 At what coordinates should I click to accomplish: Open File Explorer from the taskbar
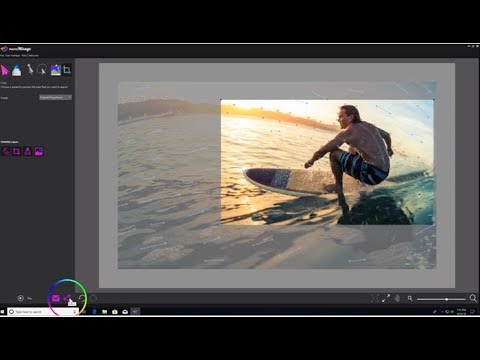[104, 312]
